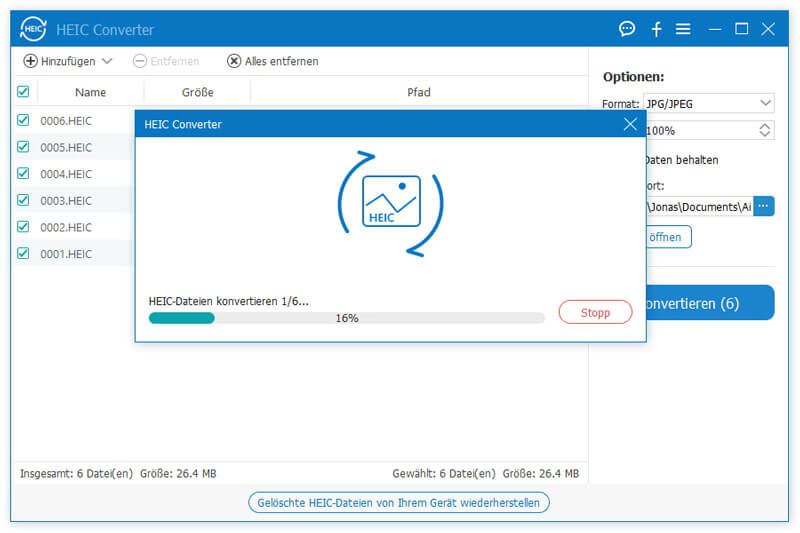The height and width of the screenshot is (533, 800).
Task: Open the hamburger menu icon
Action: coord(683,29)
